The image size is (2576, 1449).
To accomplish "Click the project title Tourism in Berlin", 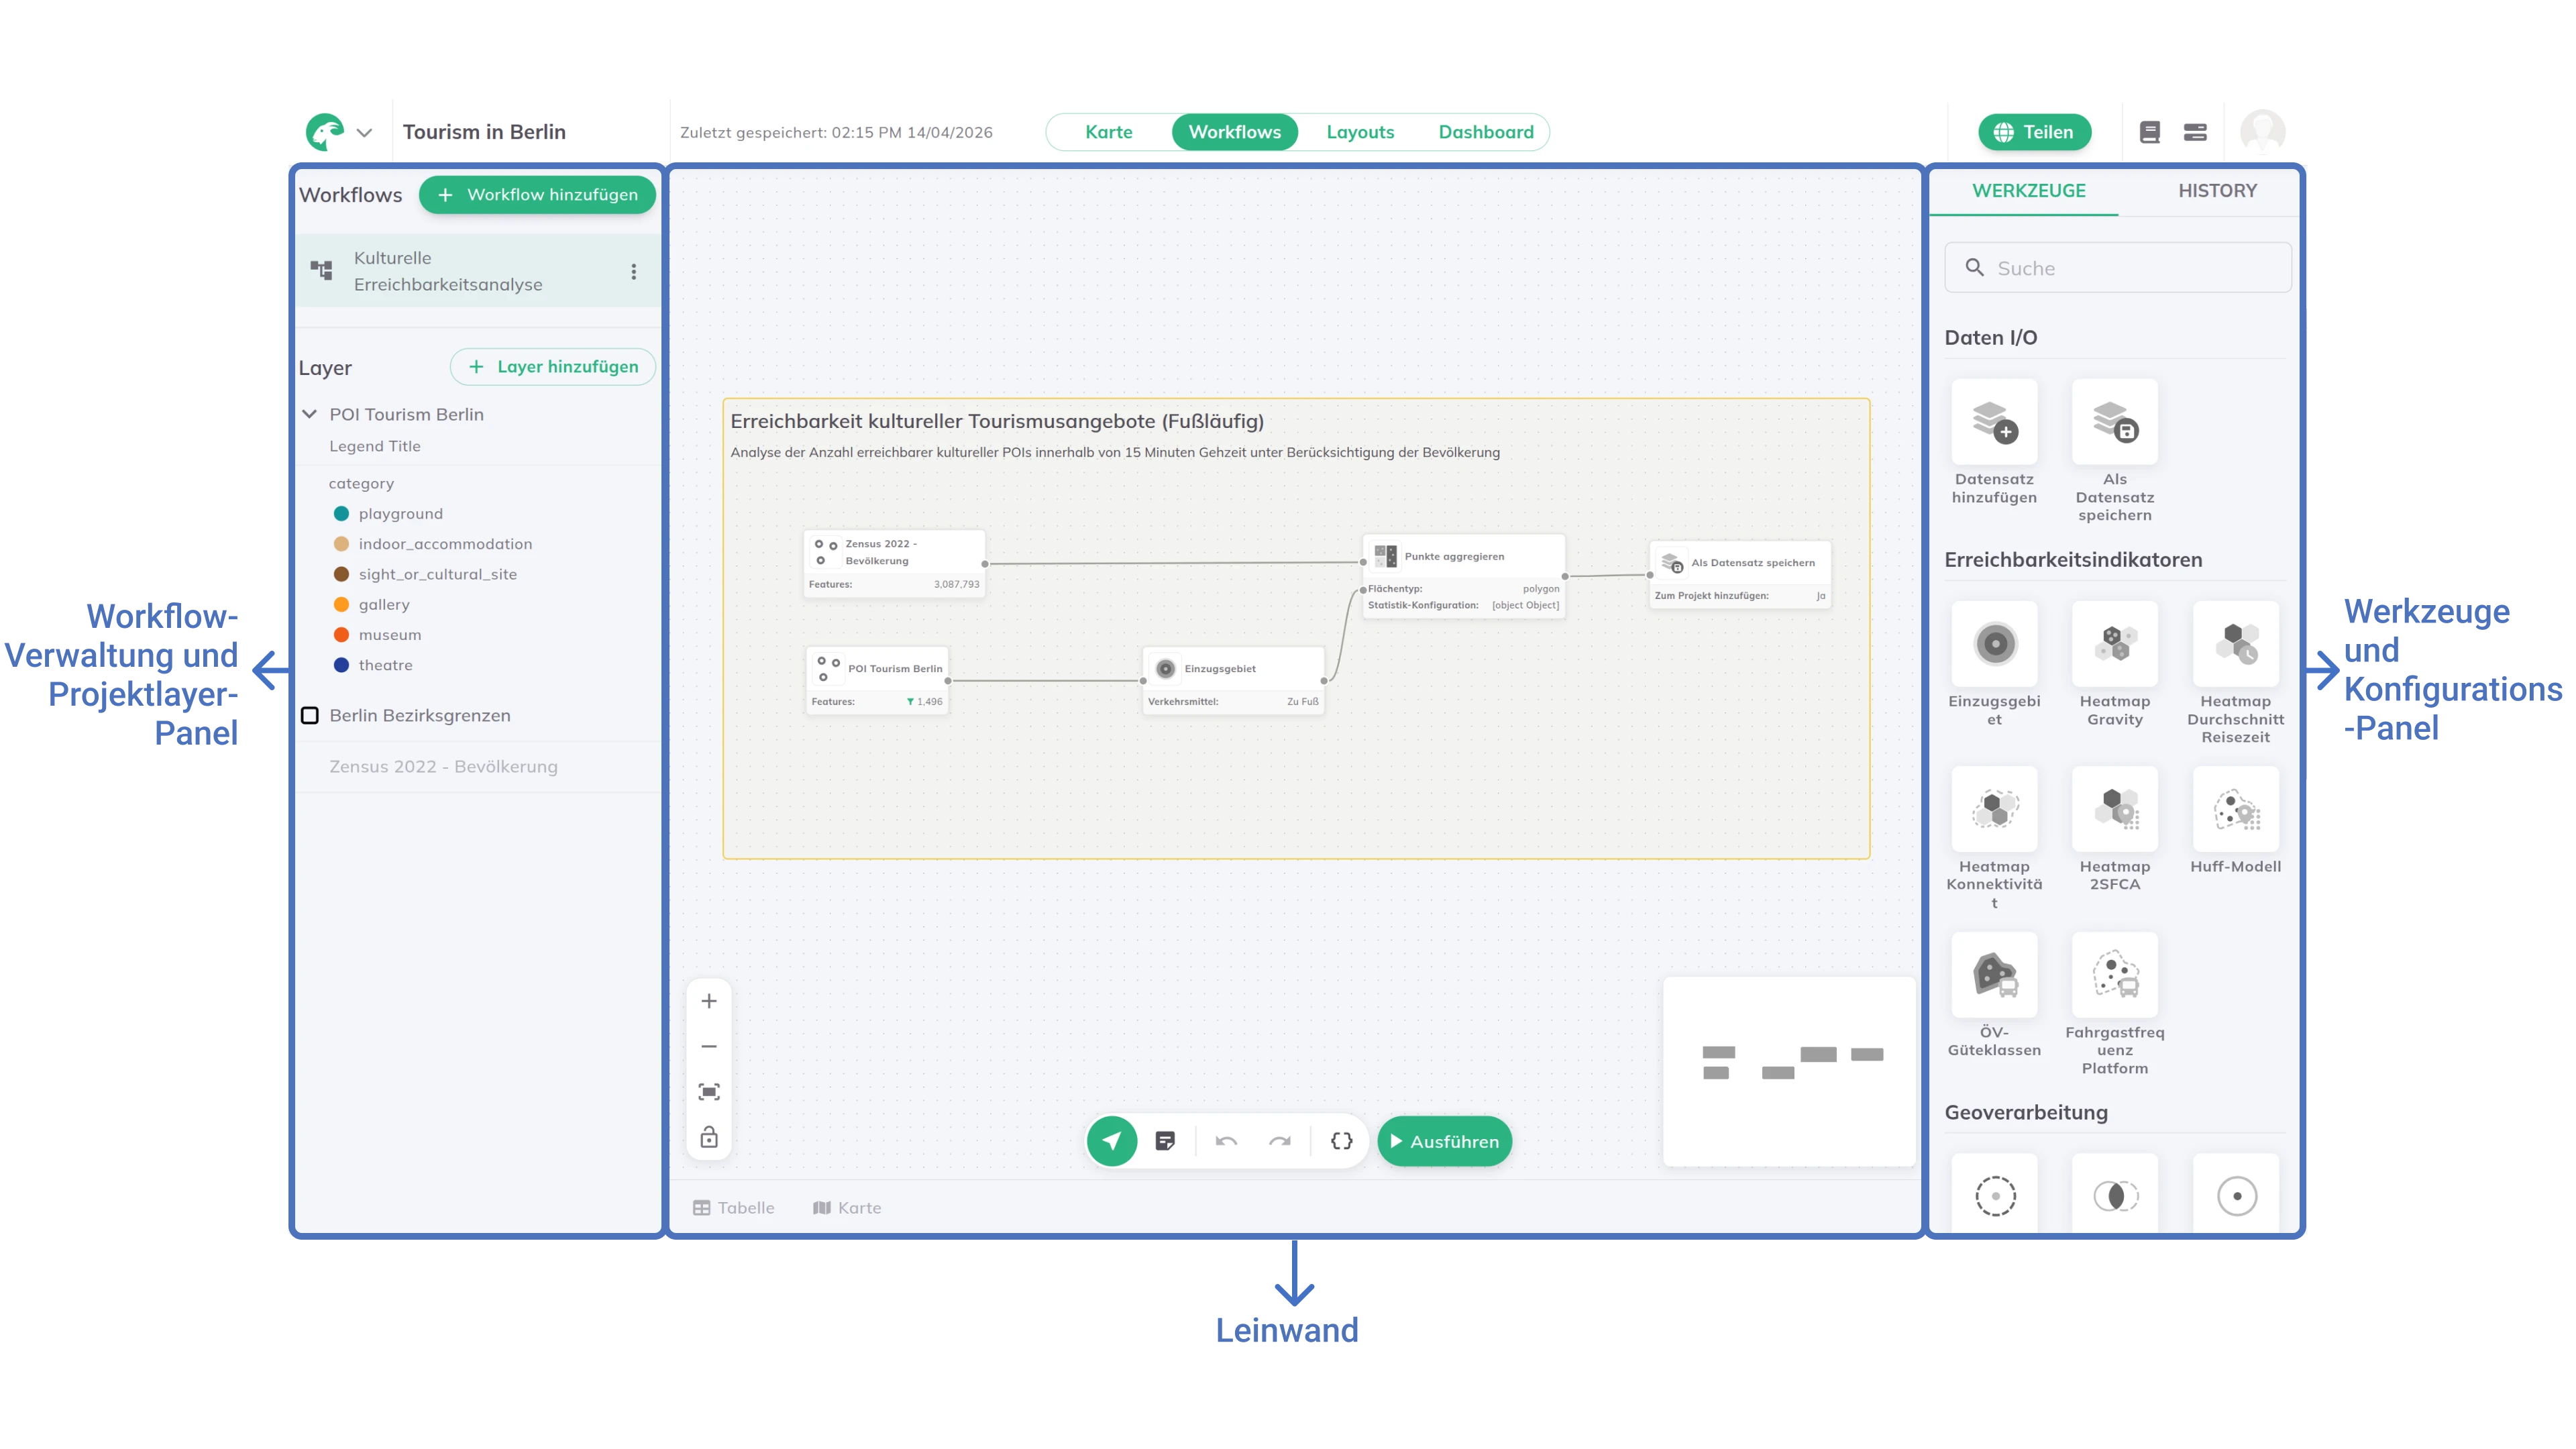I will click(484, 132).
